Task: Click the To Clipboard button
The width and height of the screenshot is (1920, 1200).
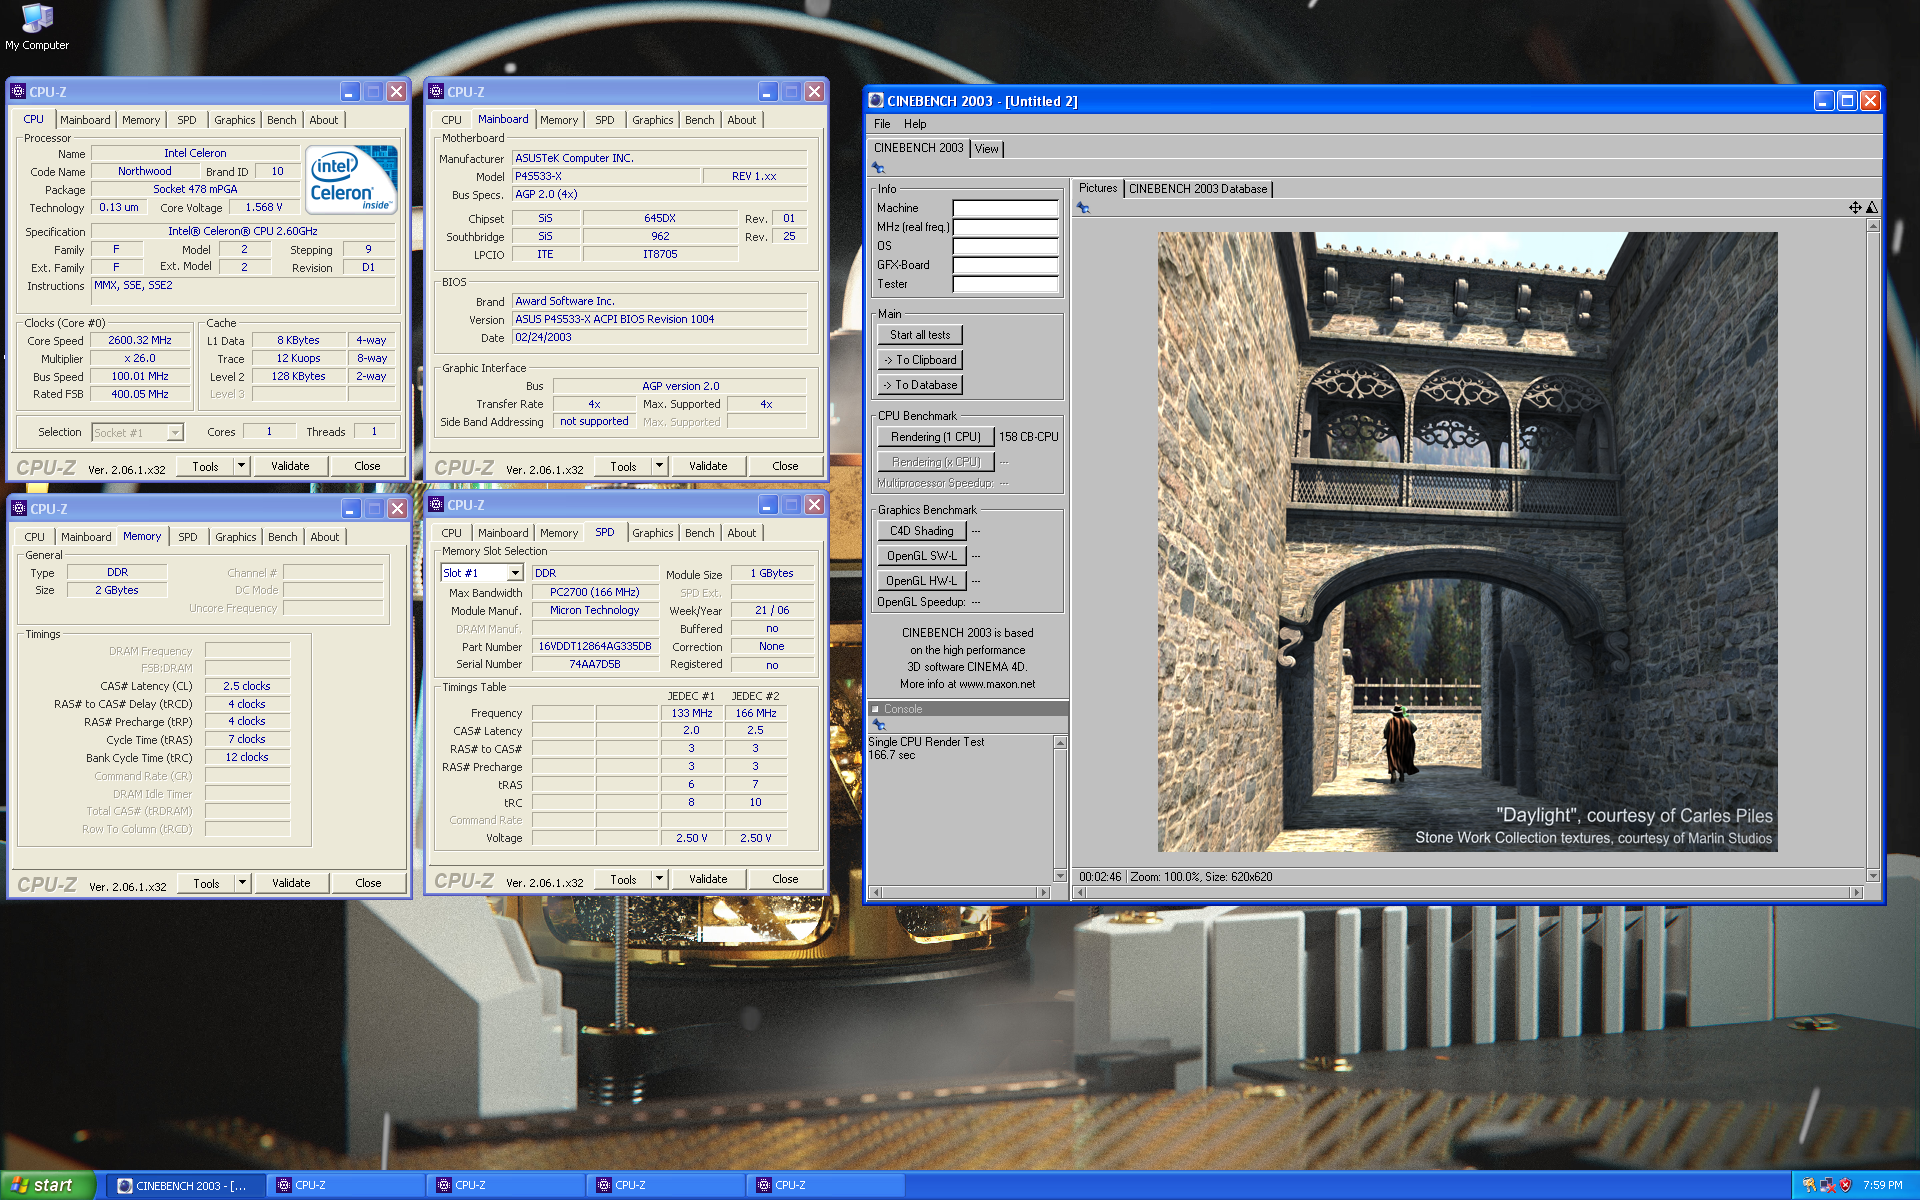Action: [920, 360]
